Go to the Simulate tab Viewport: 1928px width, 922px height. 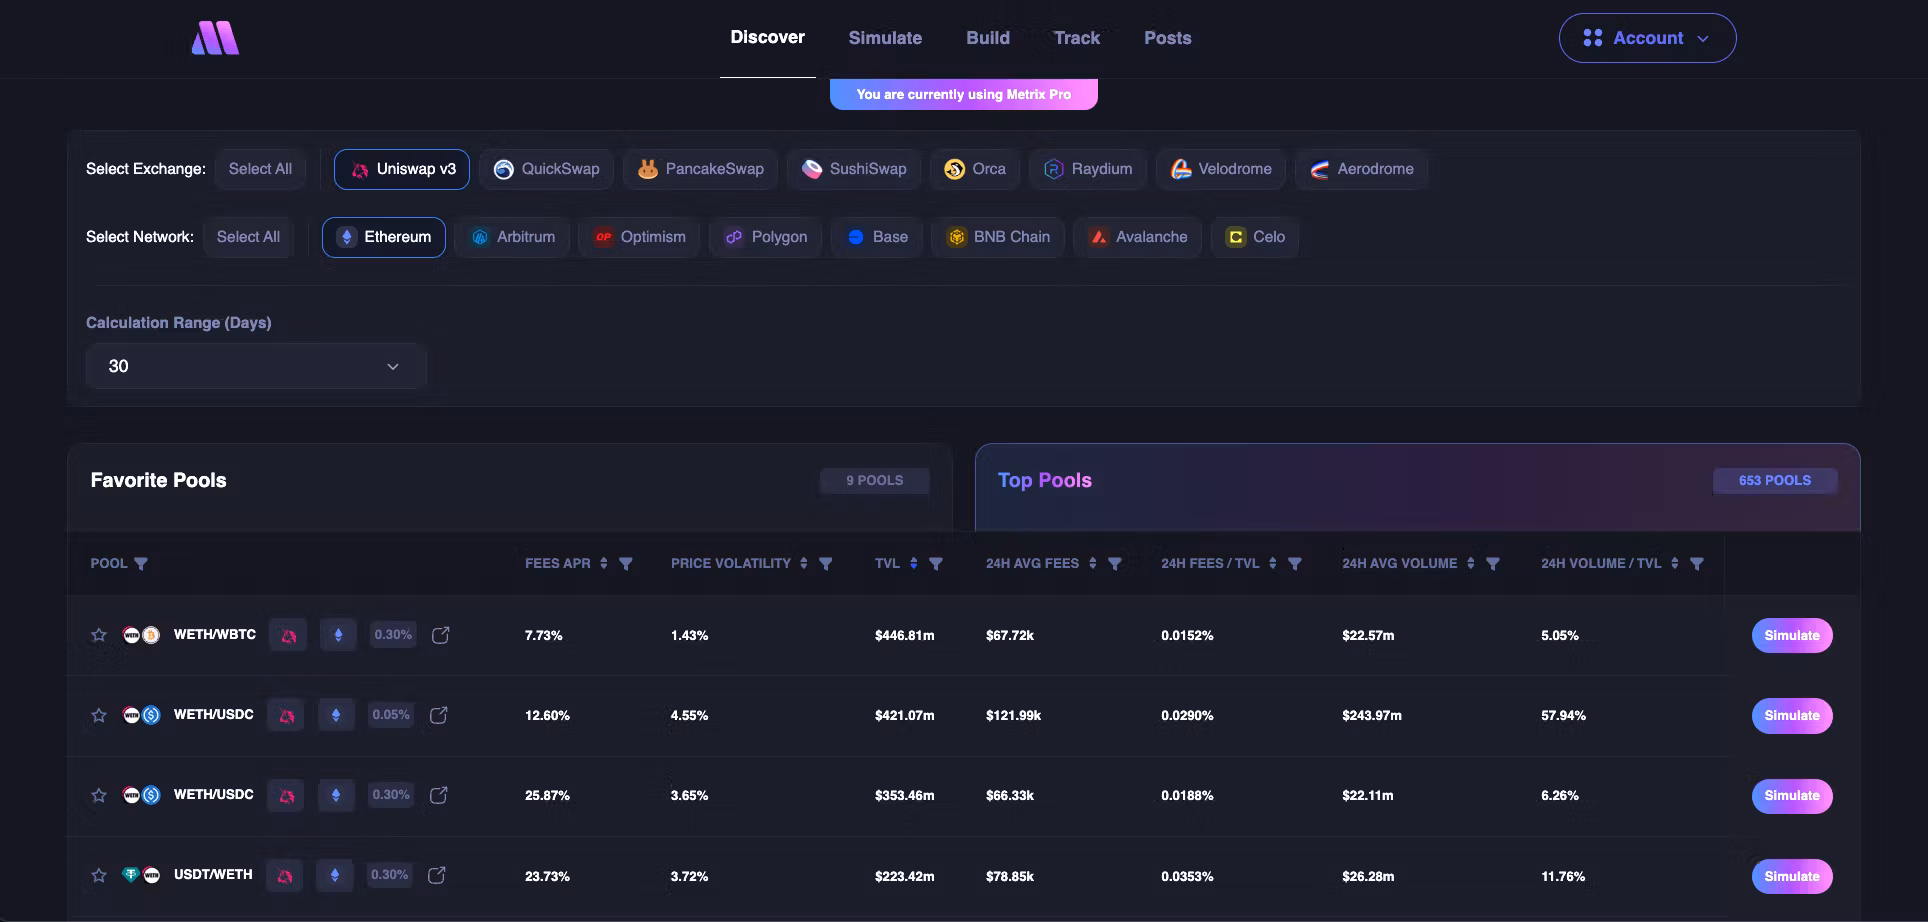click(885, 38)
